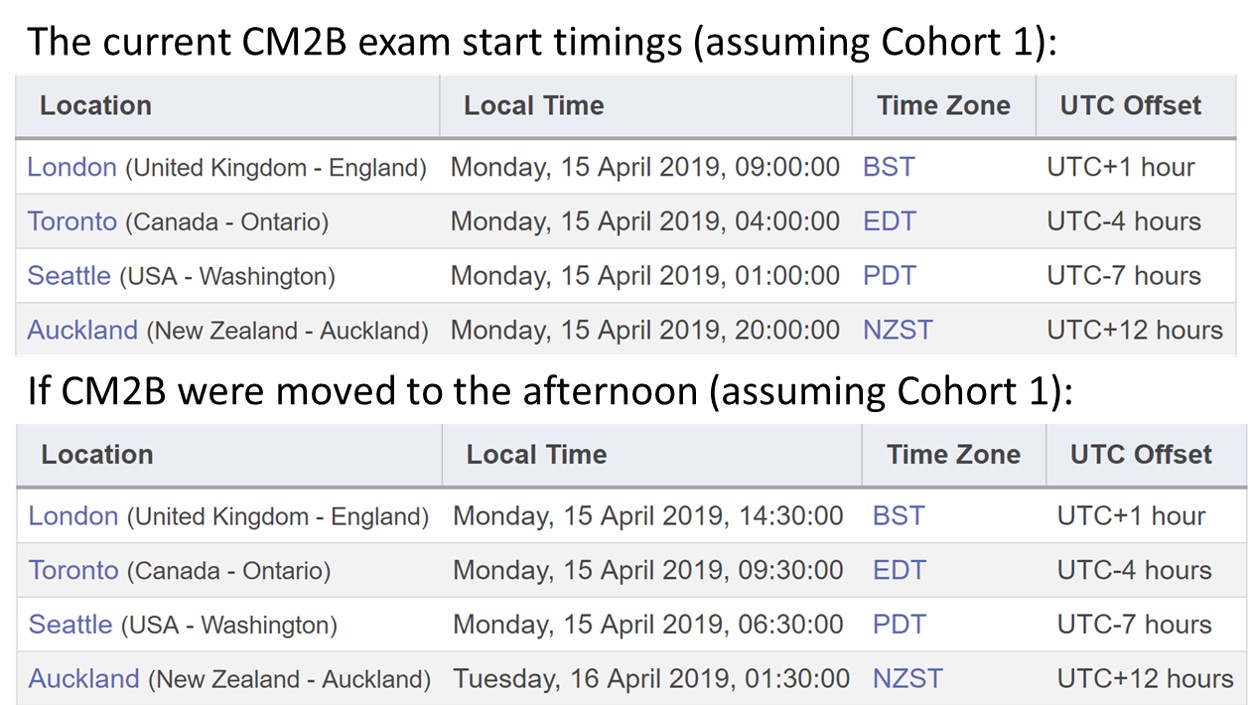Image resolution: width=1252 pixels, height=705 pixels.
Task: Open the Auckland link in first table
Action: click(82, 329)
